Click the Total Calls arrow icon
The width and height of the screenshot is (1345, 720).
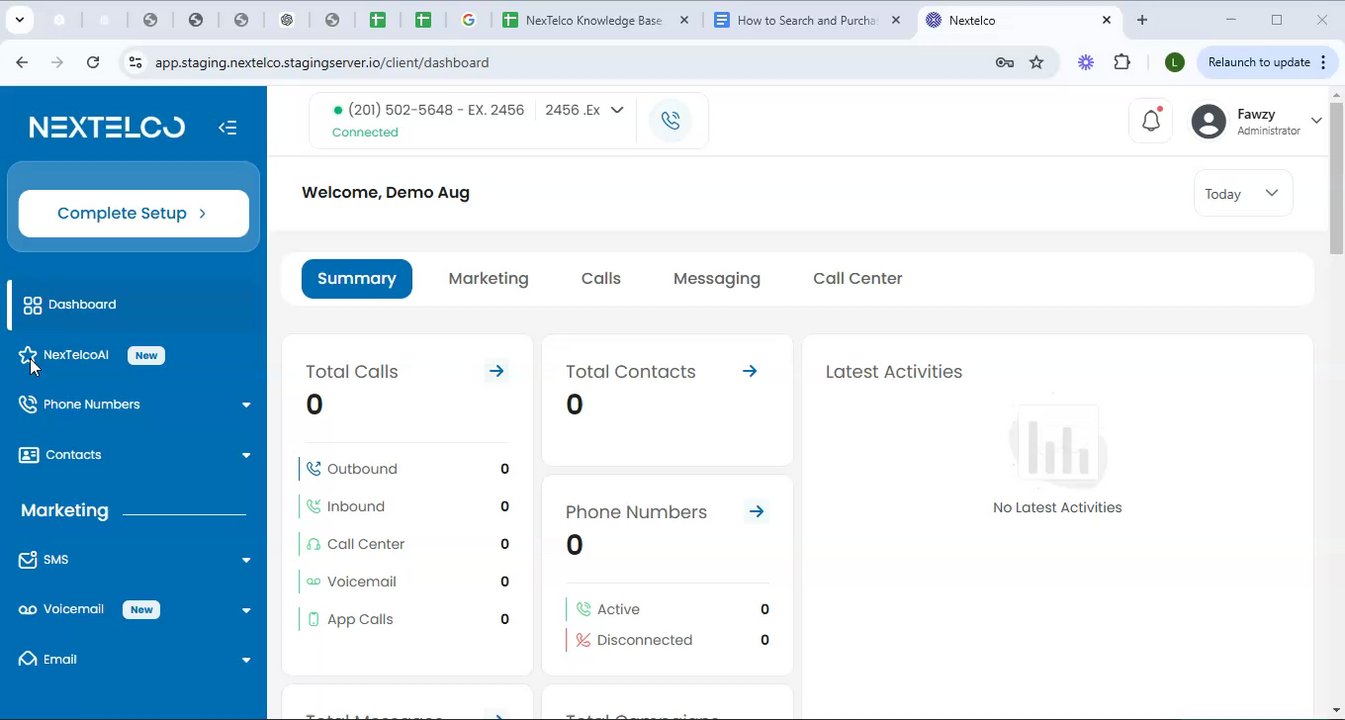[496, 371]
